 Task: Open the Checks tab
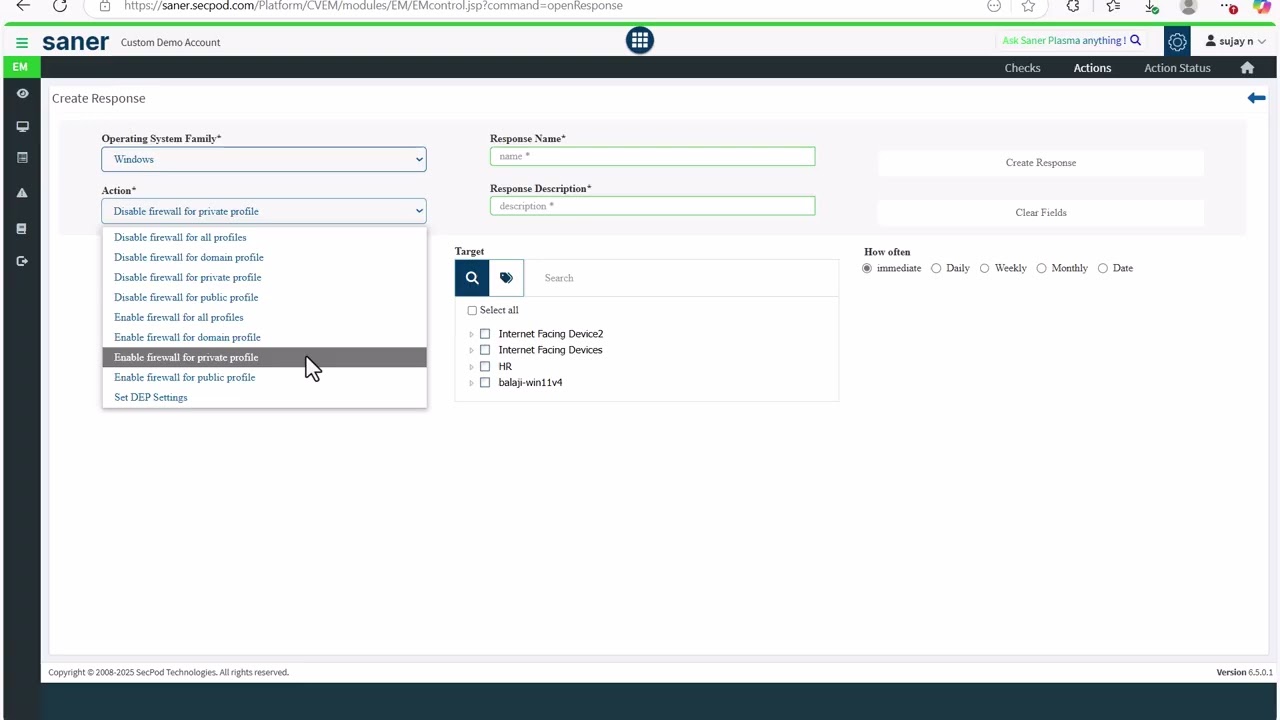[x=1022, y=68]
